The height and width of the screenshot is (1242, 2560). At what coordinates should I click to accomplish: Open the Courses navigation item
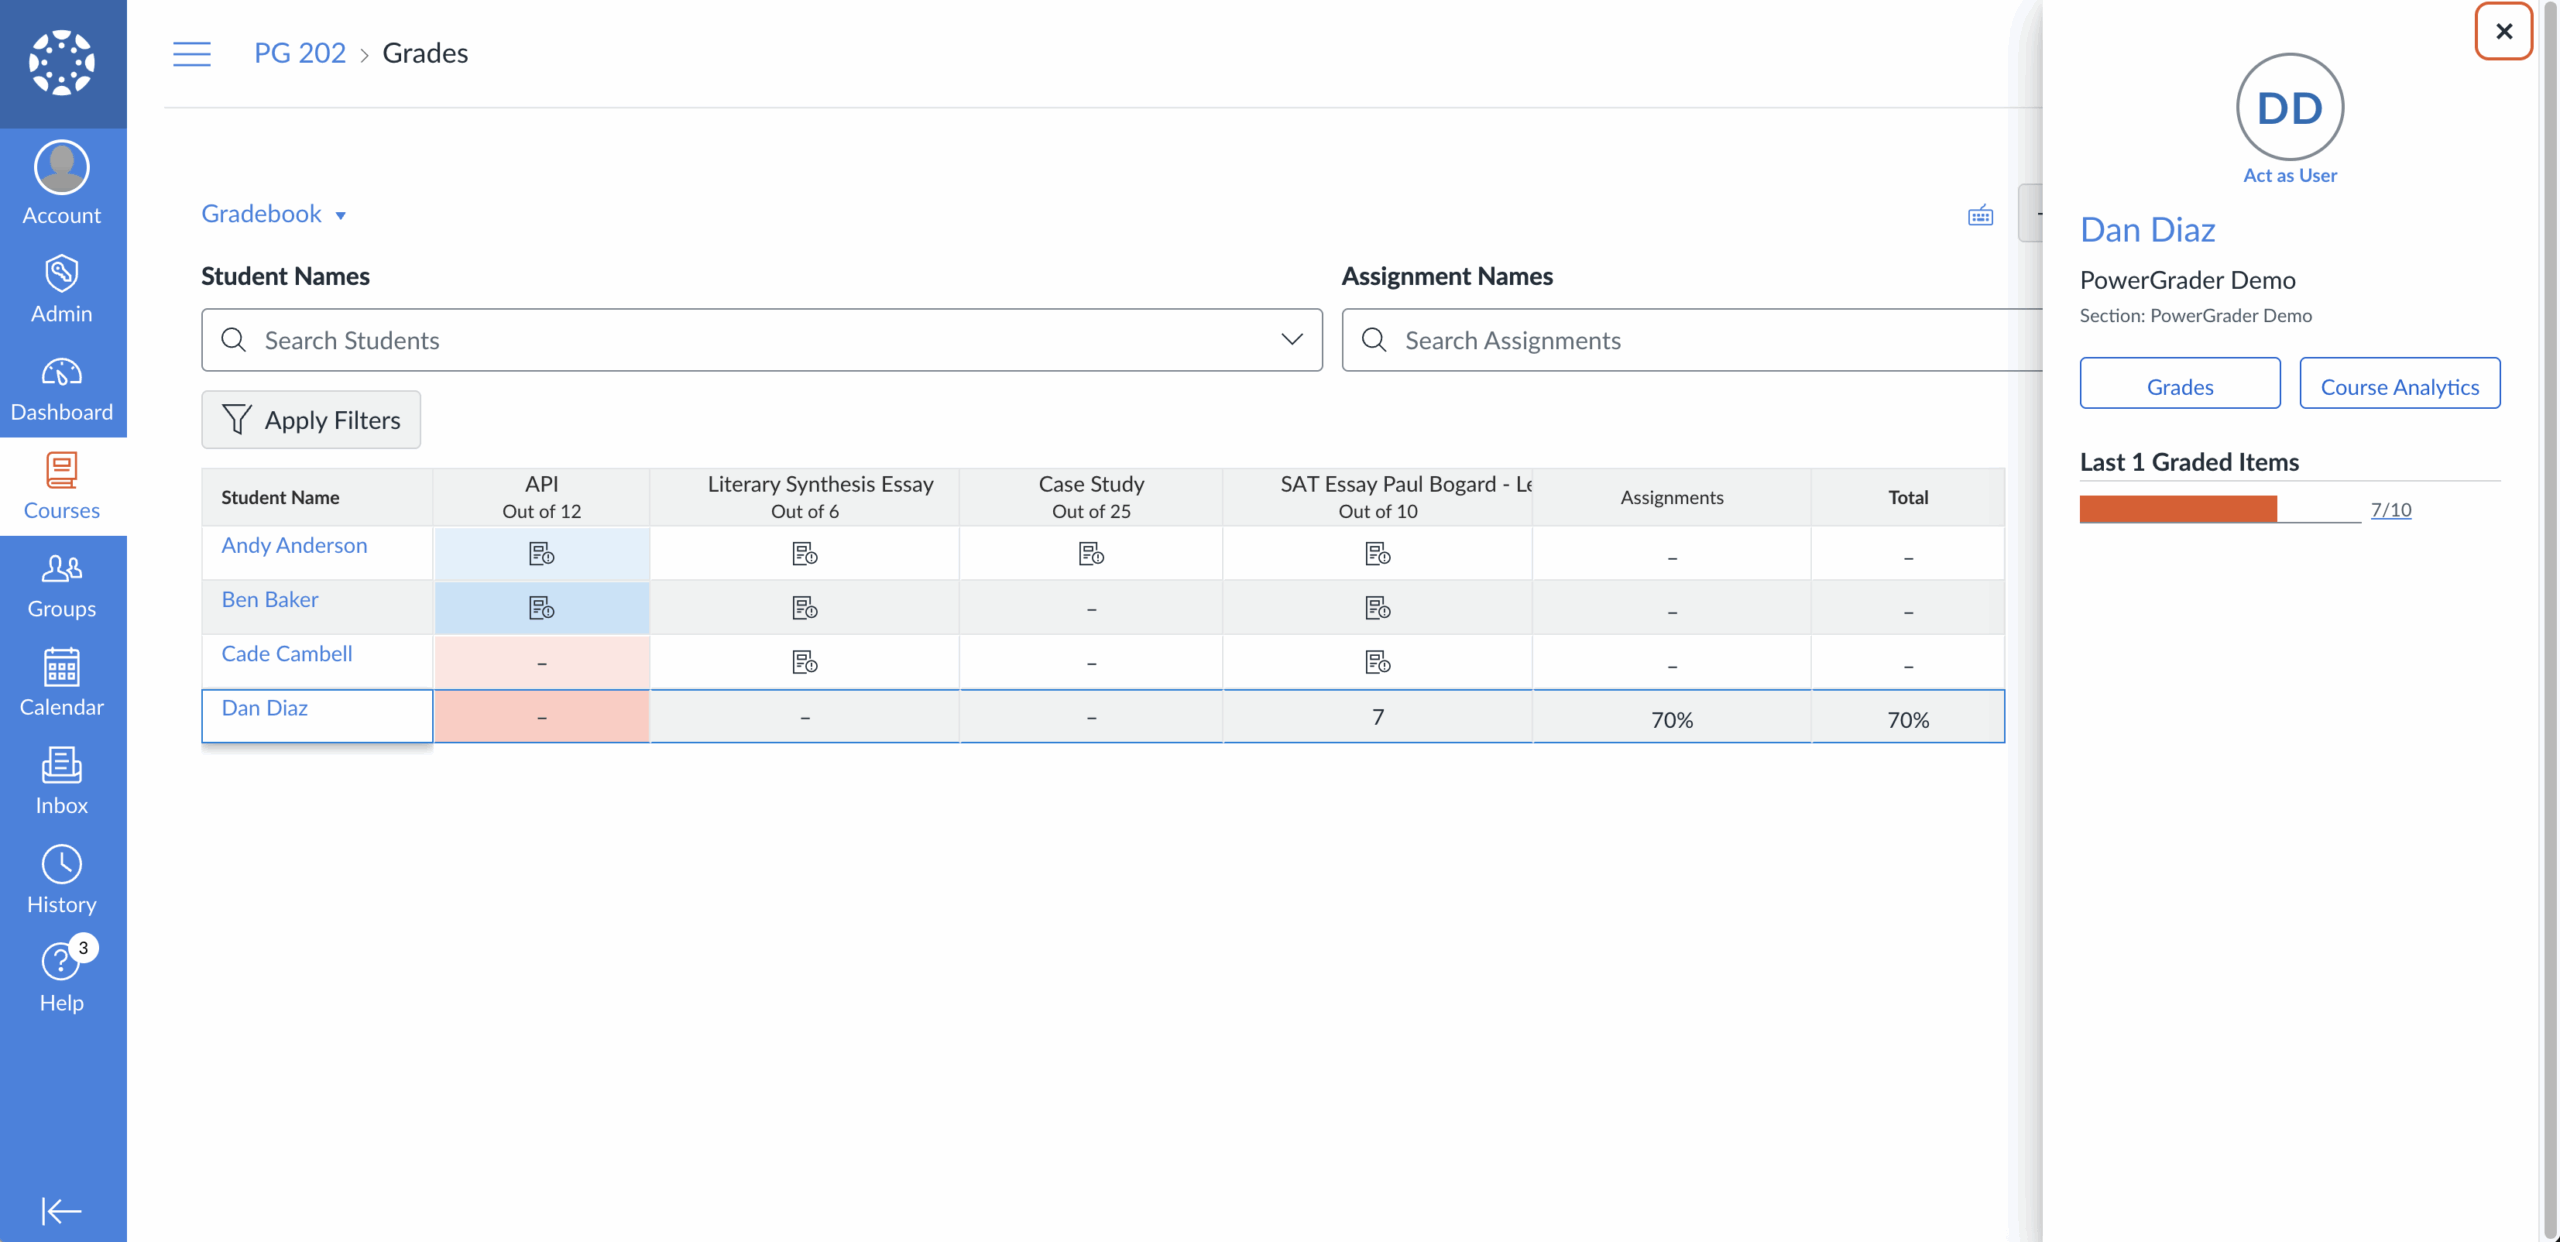pos(62,485)
